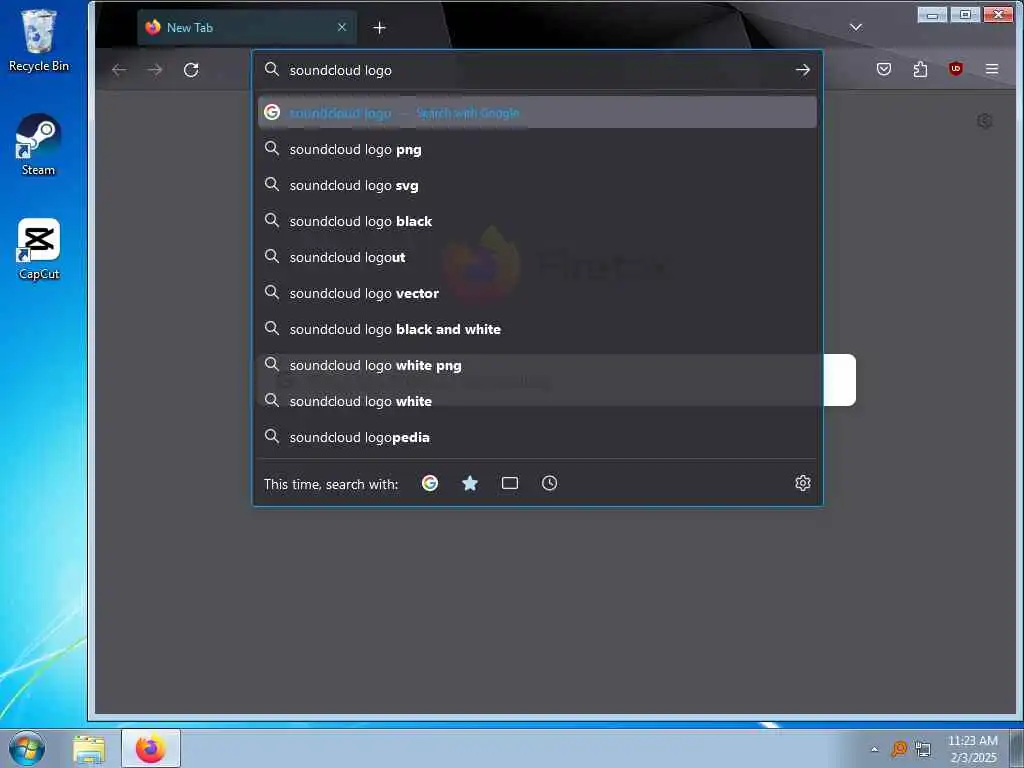Open the Windows Start button

tap(27, 748)
